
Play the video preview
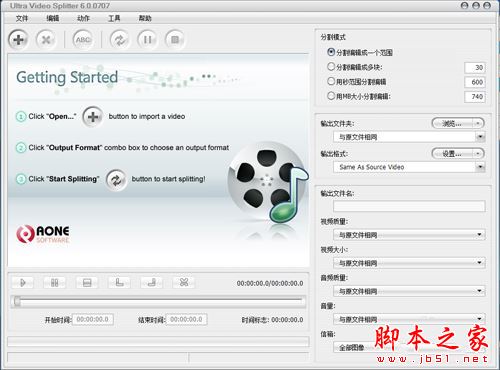[23, 283]
